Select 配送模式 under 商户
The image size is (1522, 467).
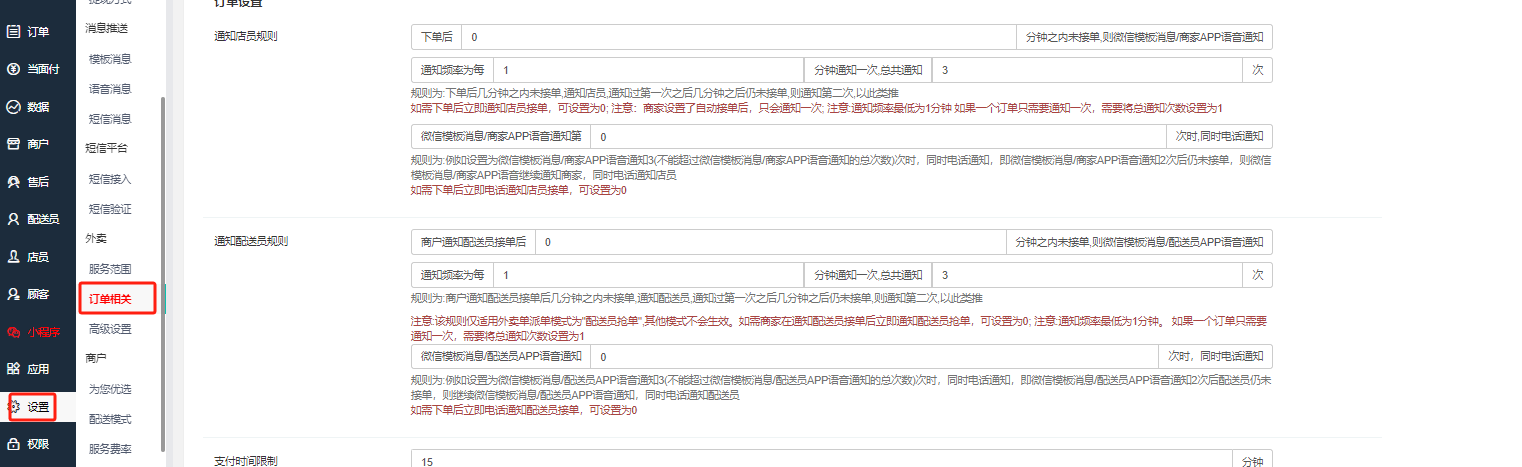pos(110,419)
